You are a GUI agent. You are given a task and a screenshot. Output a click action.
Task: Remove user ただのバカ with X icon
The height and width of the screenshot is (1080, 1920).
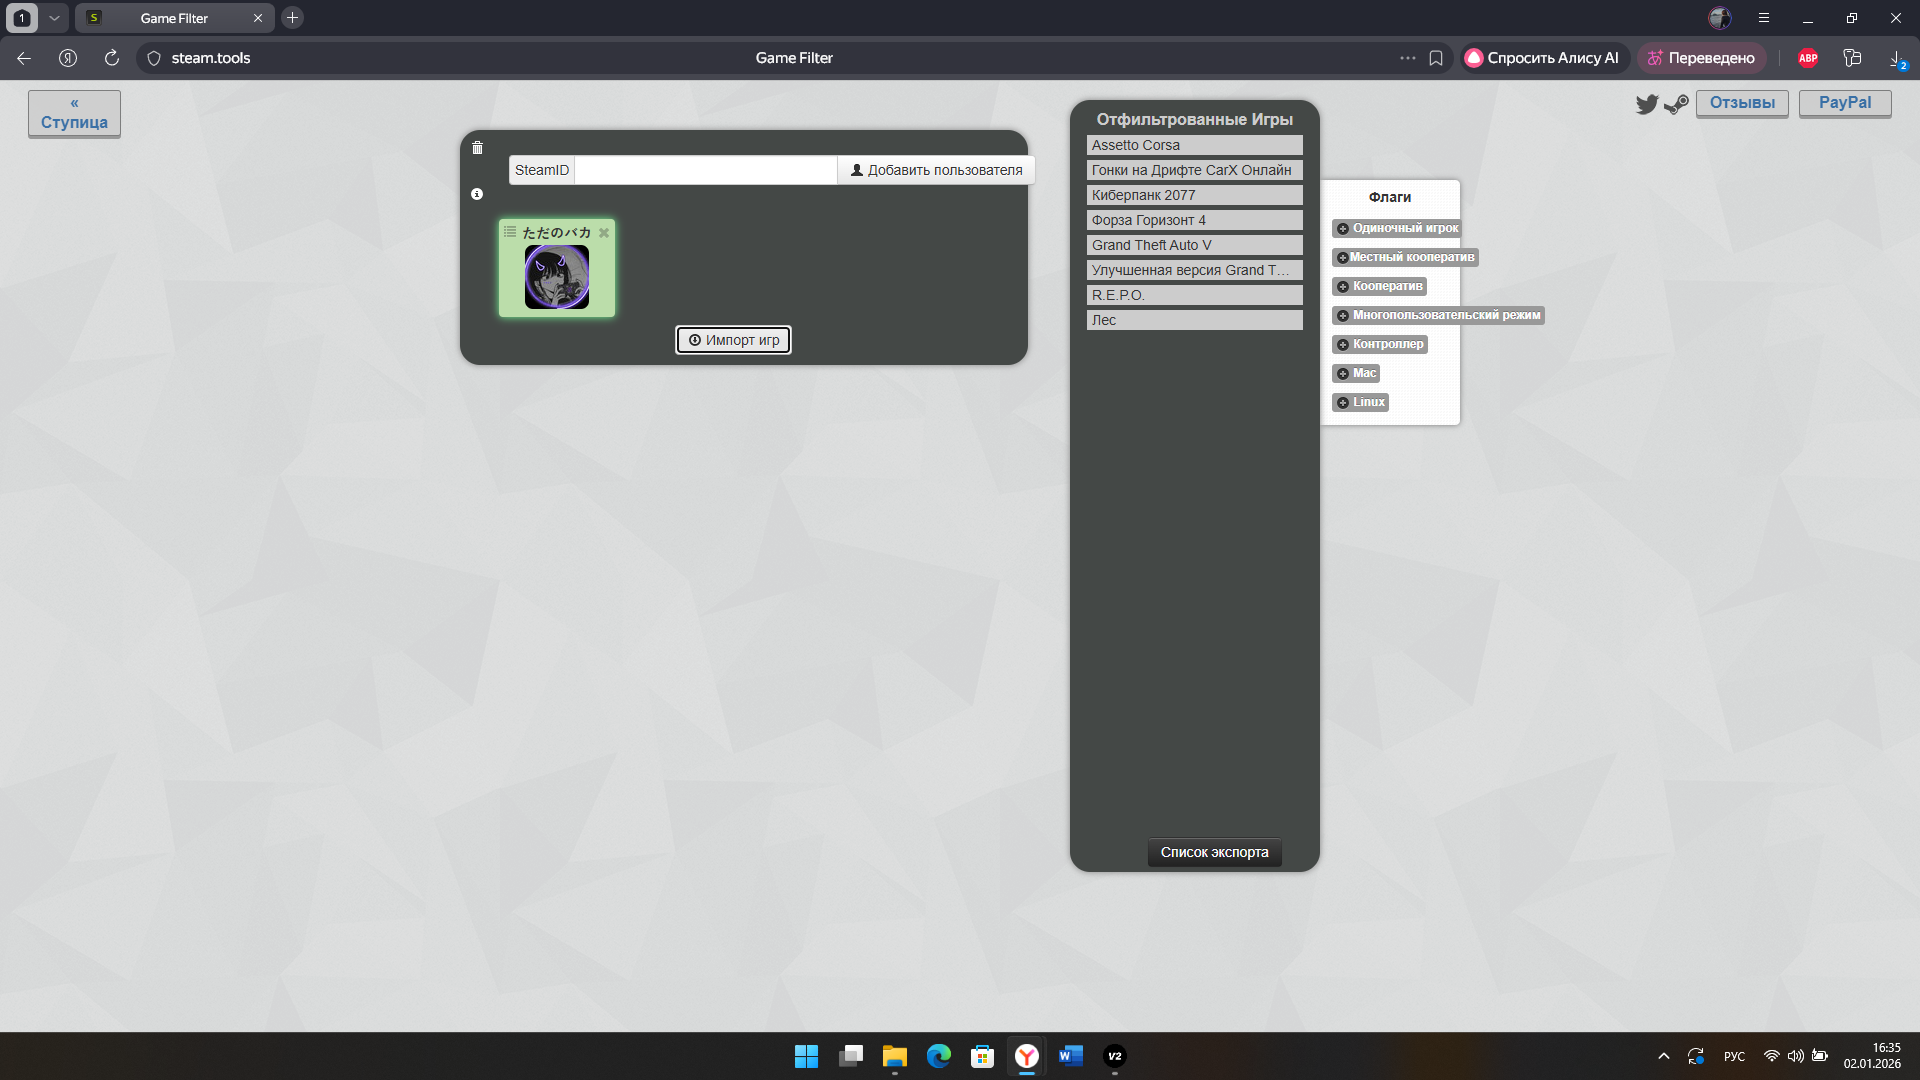604,233
